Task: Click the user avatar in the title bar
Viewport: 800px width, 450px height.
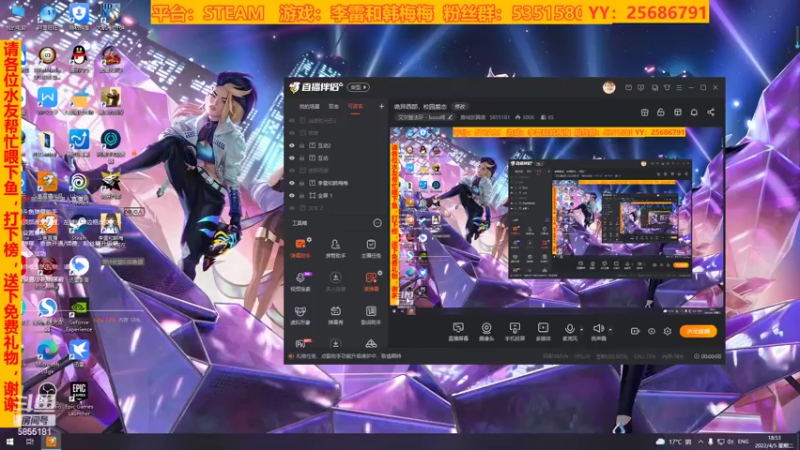Action: click(x=609, y=87)
